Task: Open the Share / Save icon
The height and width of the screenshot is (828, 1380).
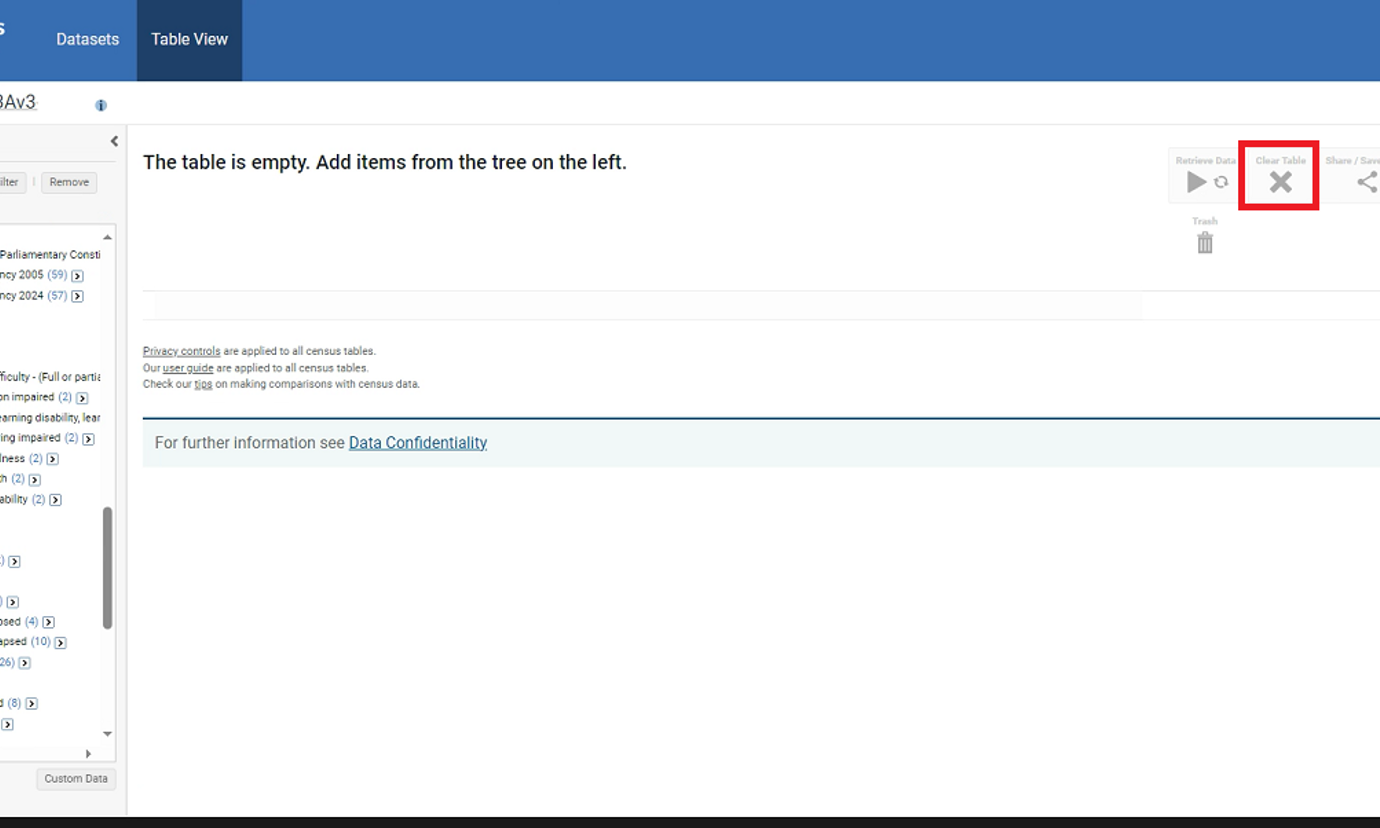Action: coord(1366,182)
